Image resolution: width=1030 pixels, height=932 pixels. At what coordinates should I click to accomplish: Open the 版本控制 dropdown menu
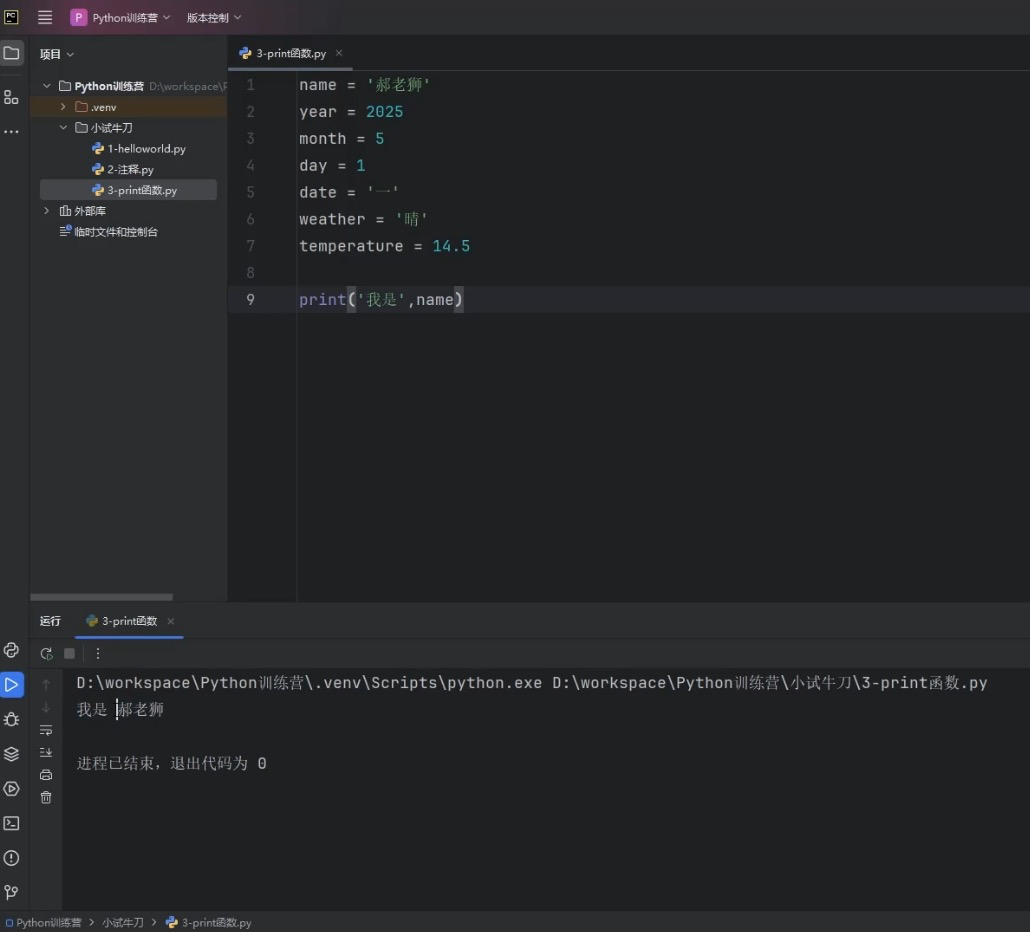pos(214,18)
